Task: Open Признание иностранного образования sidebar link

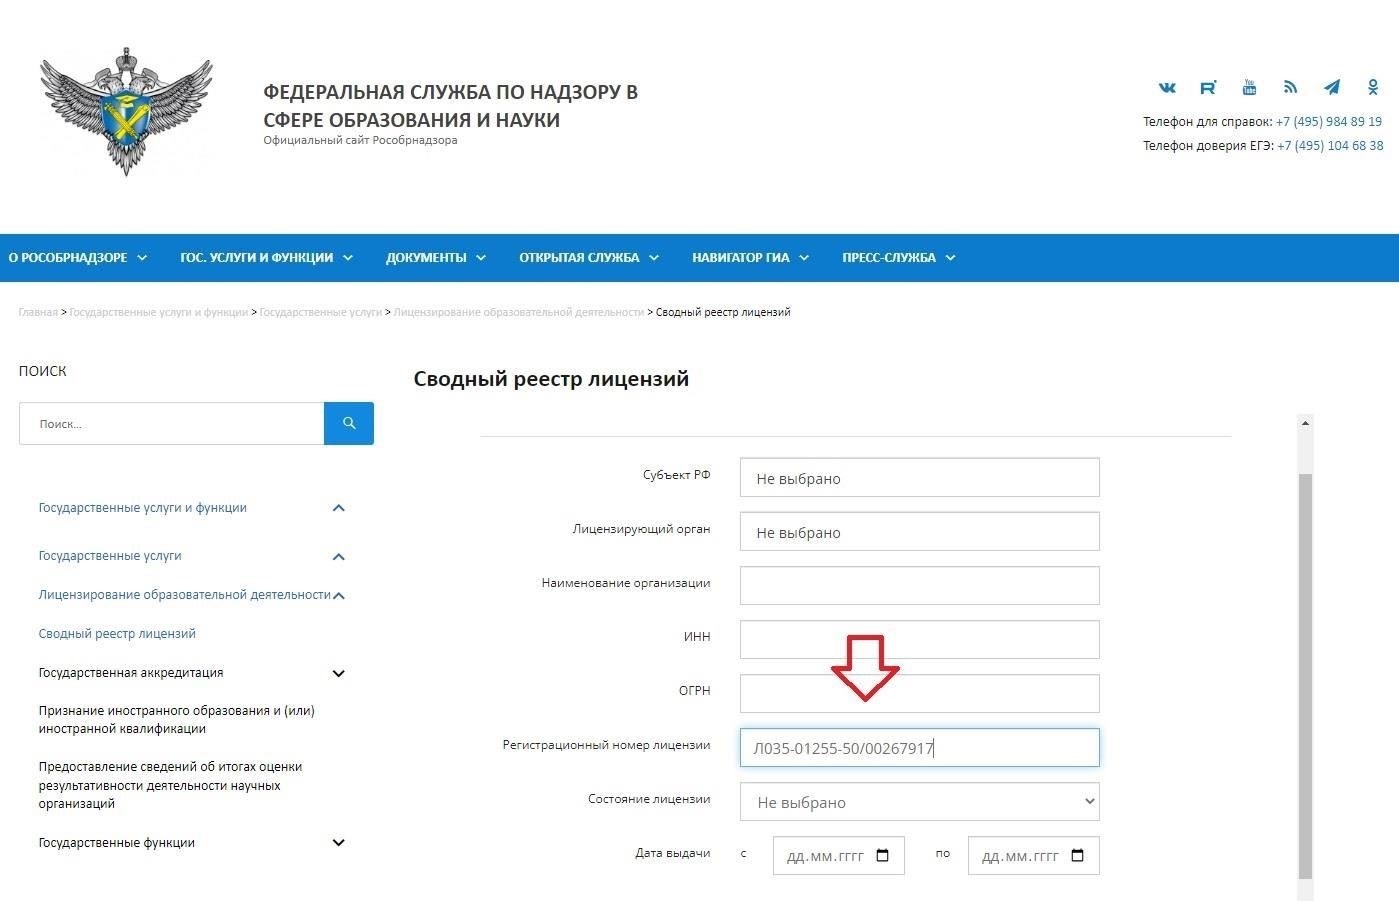Action: click(x=176, y=720)
